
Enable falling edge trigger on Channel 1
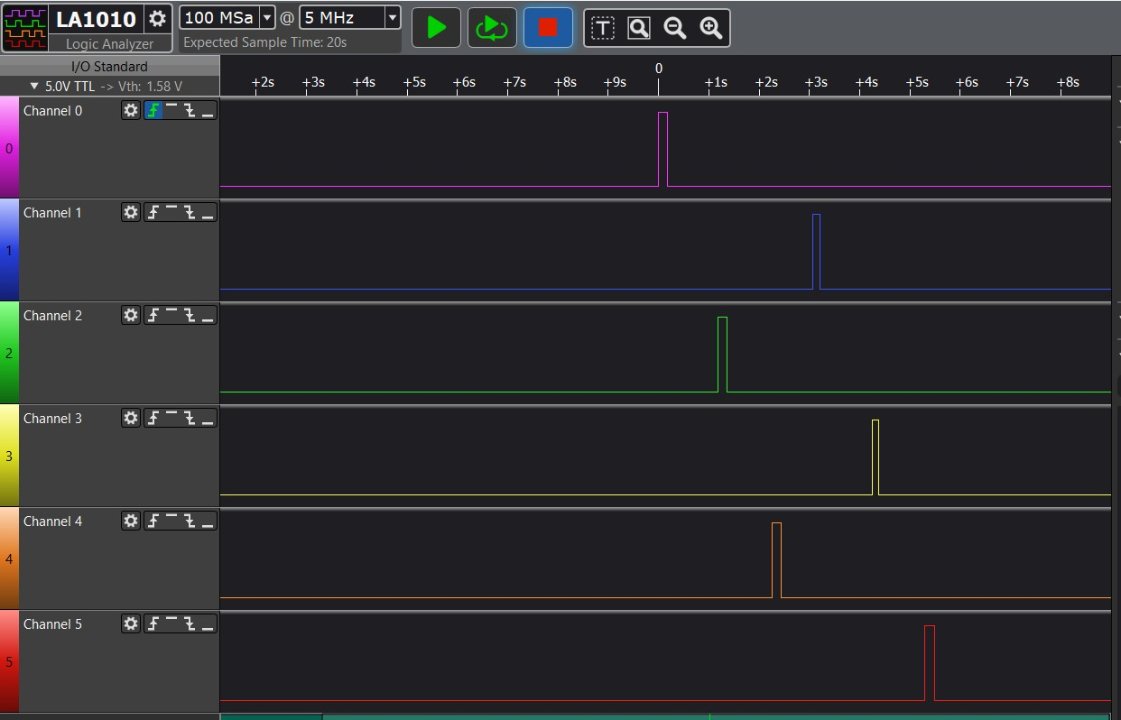click(x=190, y=213)
